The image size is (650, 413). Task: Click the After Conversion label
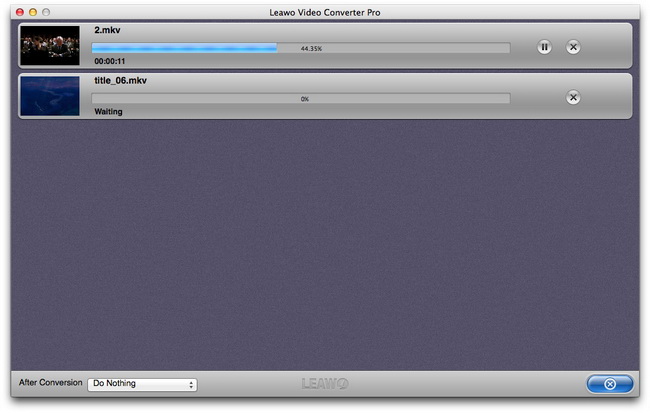coord(51,382)
